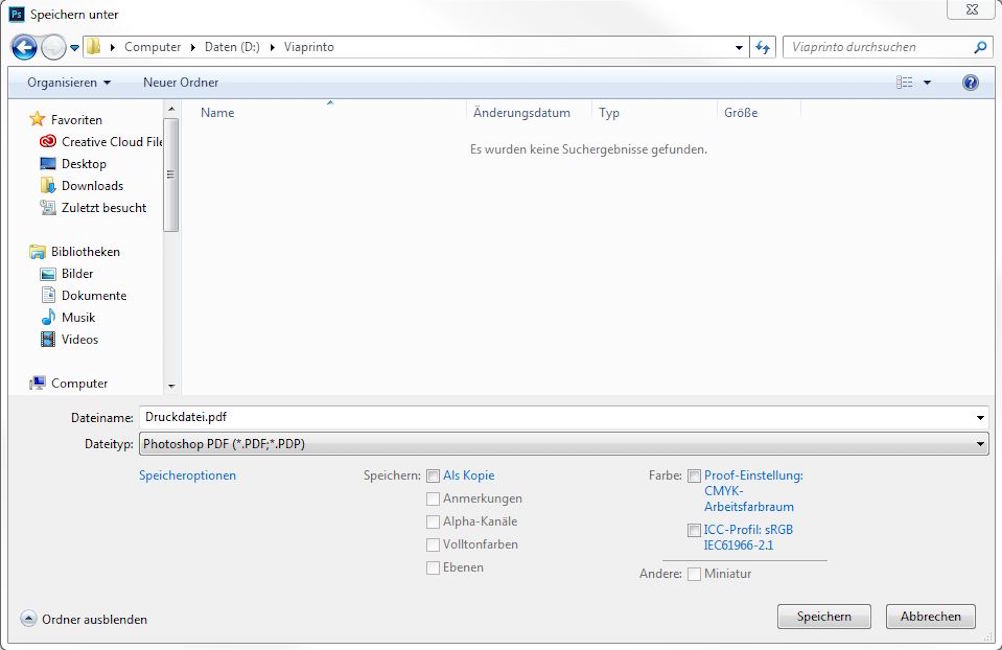Image resolution: width=1002 pixels, height=650 pixels.
Task: Open the Organisieren menu
Action: 69,82
